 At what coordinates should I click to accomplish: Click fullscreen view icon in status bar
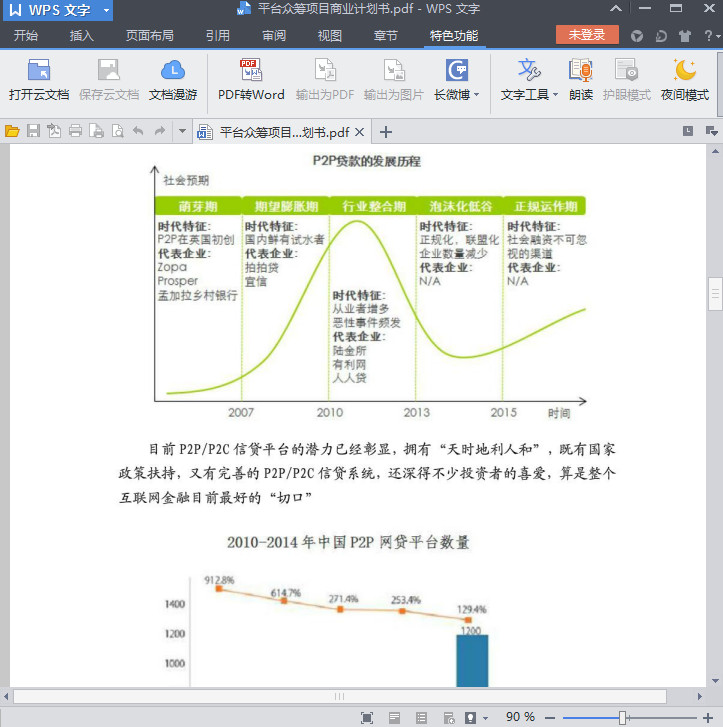pos(367,718)
